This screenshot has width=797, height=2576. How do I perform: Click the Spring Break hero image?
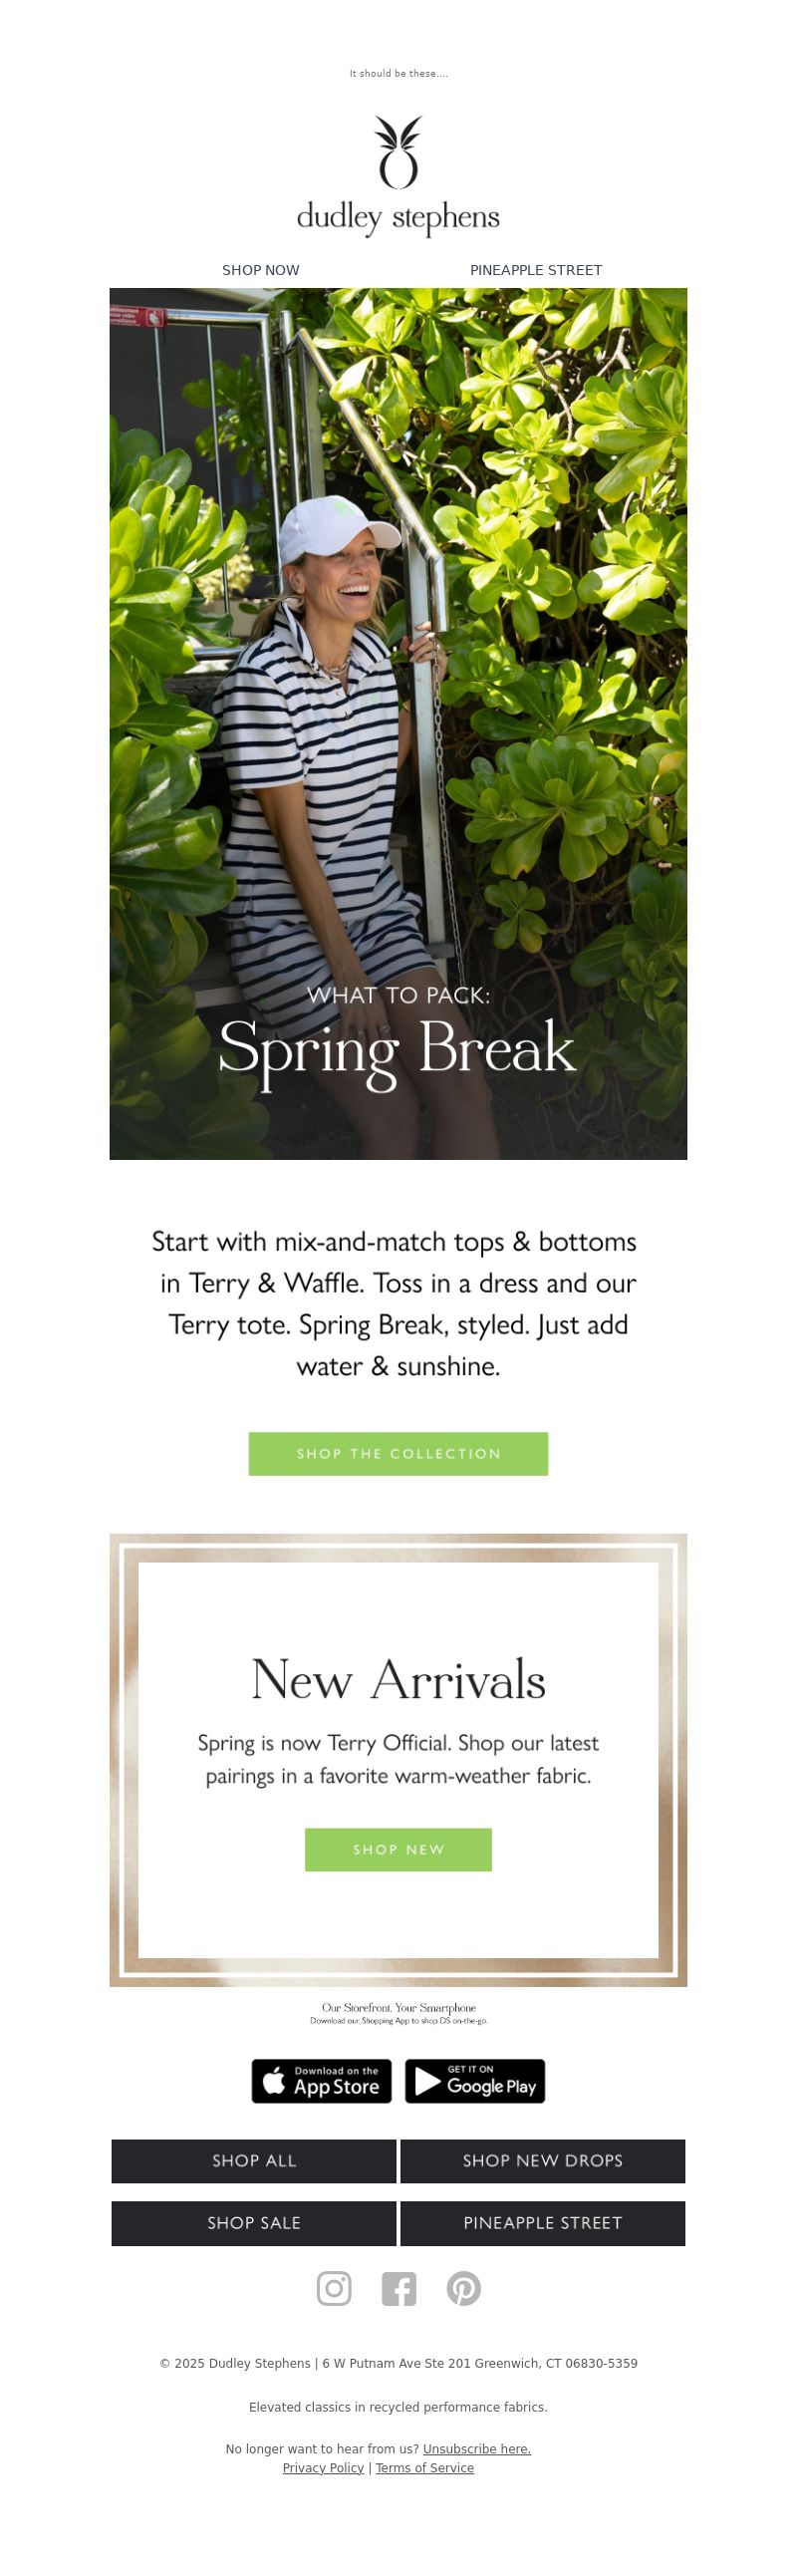pyautogui.click(x=398, y=724)
